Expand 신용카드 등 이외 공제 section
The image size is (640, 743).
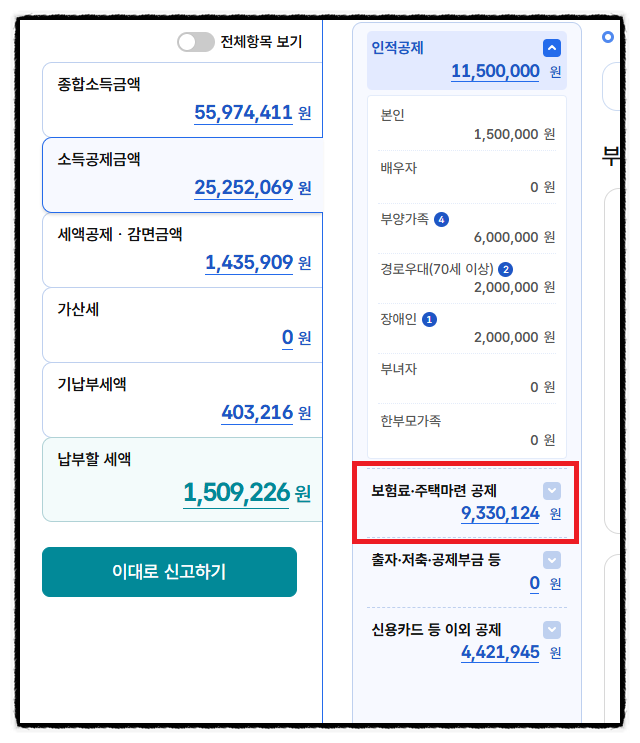pos(551,630)
